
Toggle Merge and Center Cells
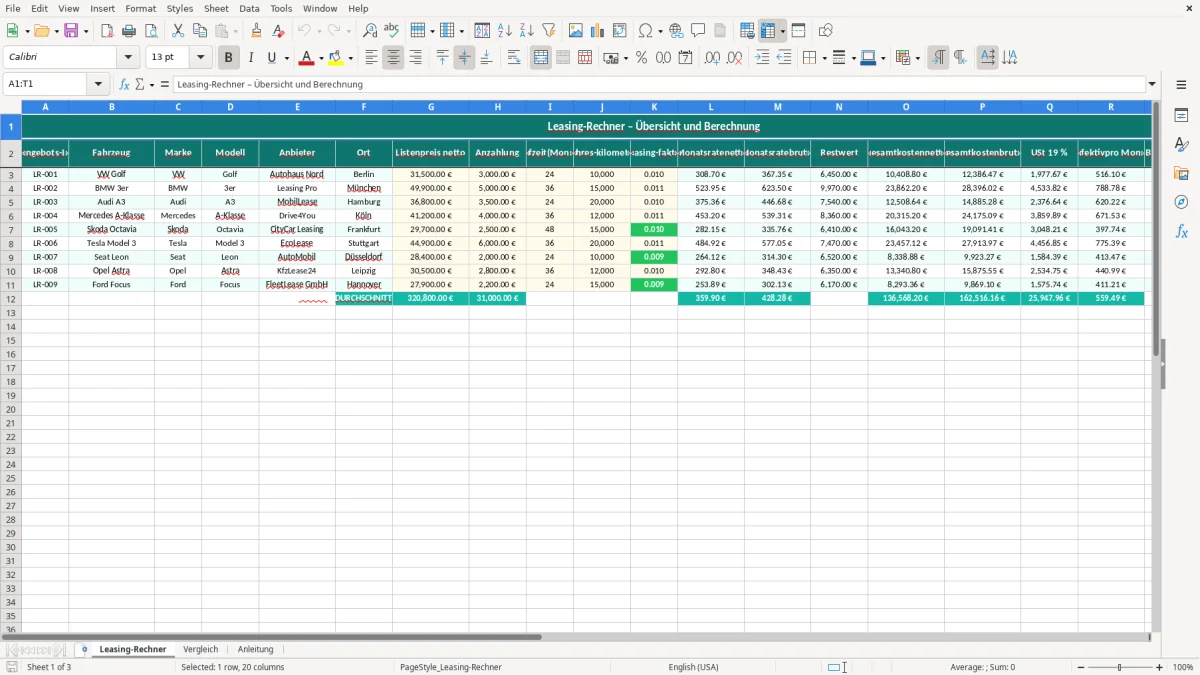[541, 58]
